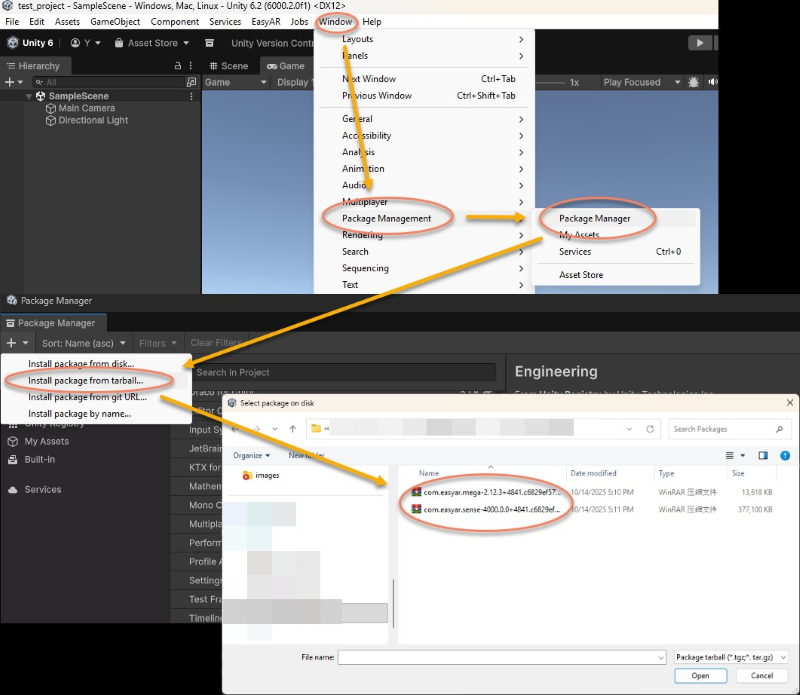Open Services in Package Manager sidebar

(x=42, y=489)
